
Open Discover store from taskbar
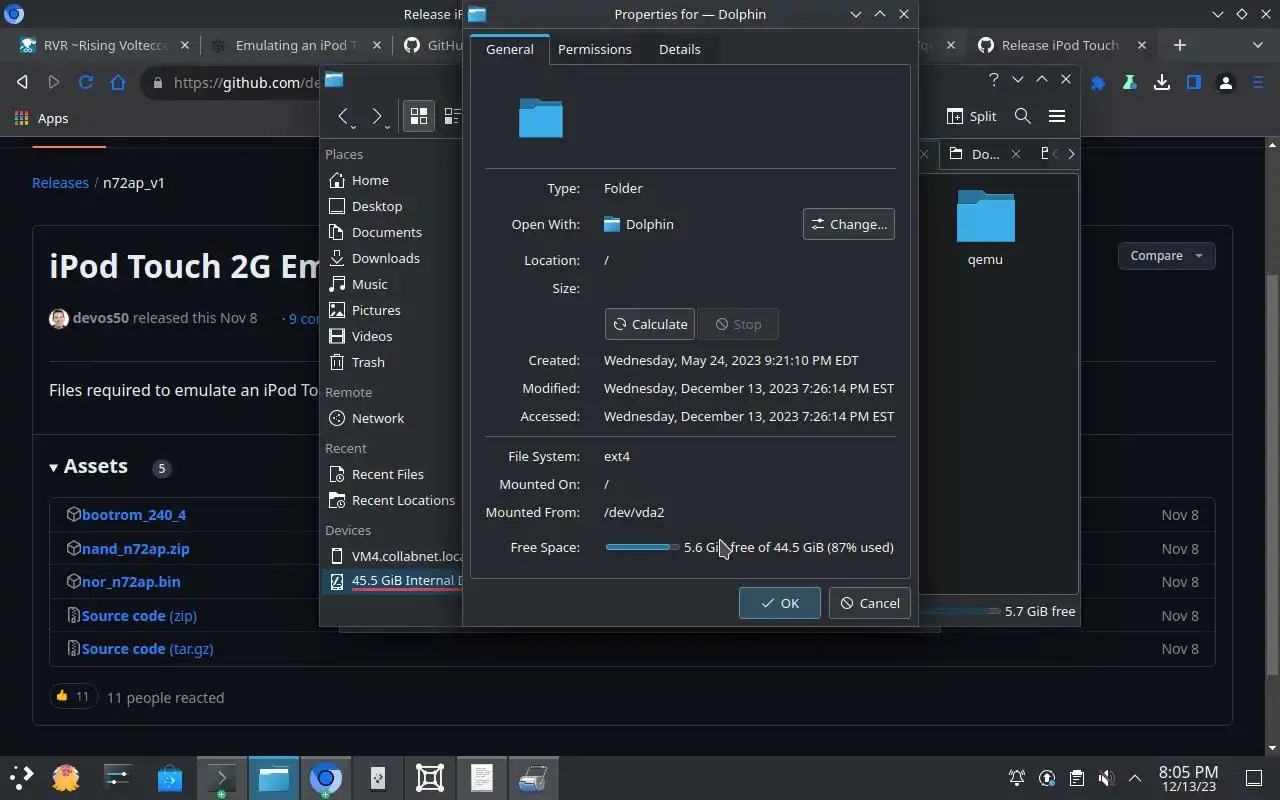coord(169,778)
